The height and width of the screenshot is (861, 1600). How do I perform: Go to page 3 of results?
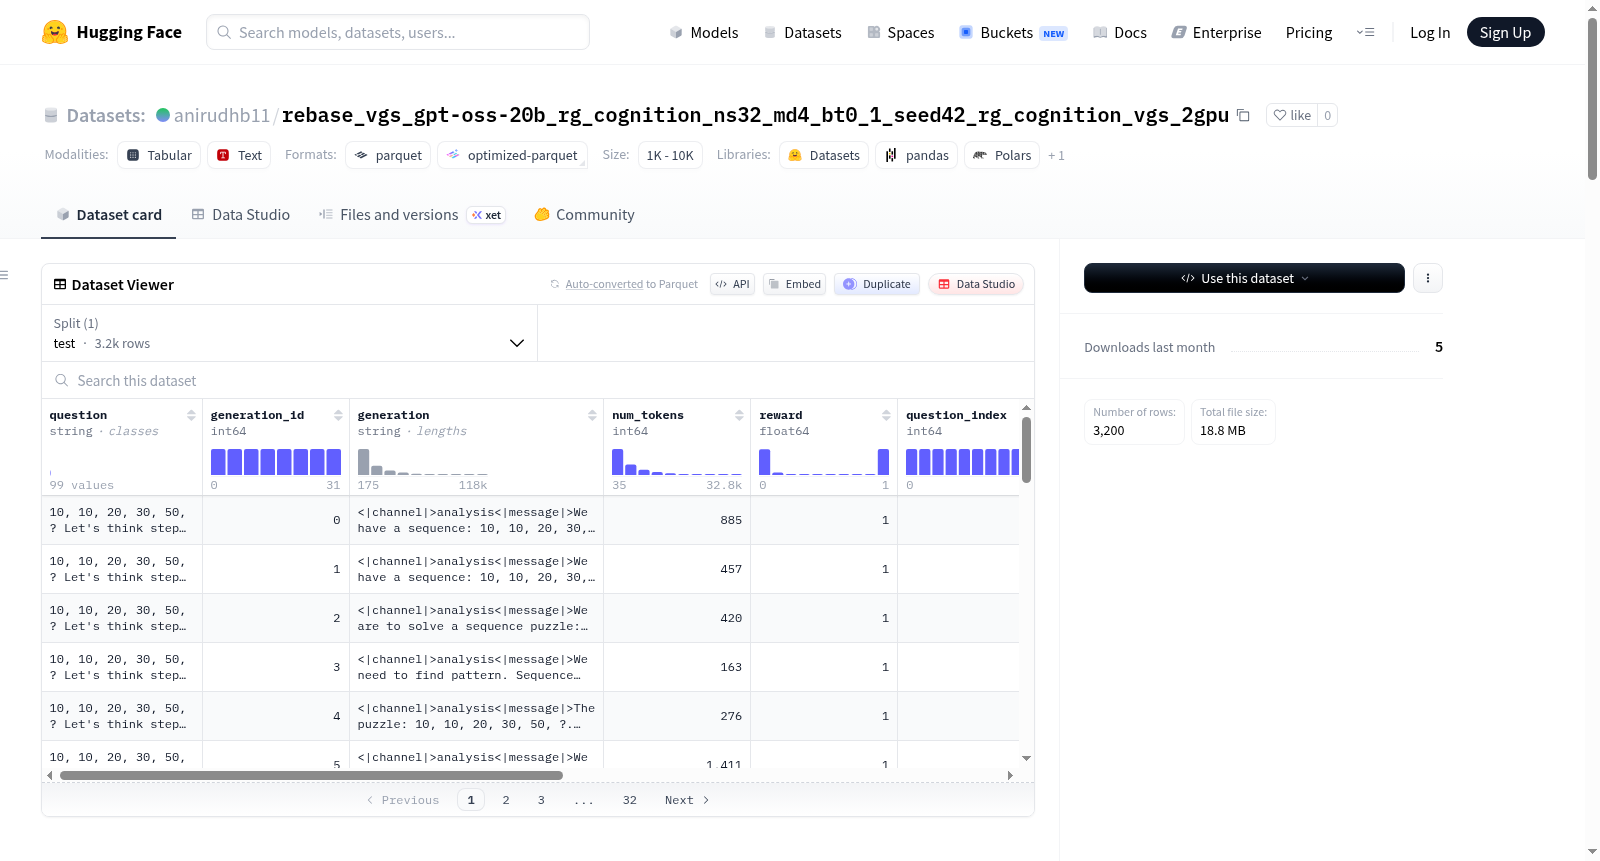541,800
